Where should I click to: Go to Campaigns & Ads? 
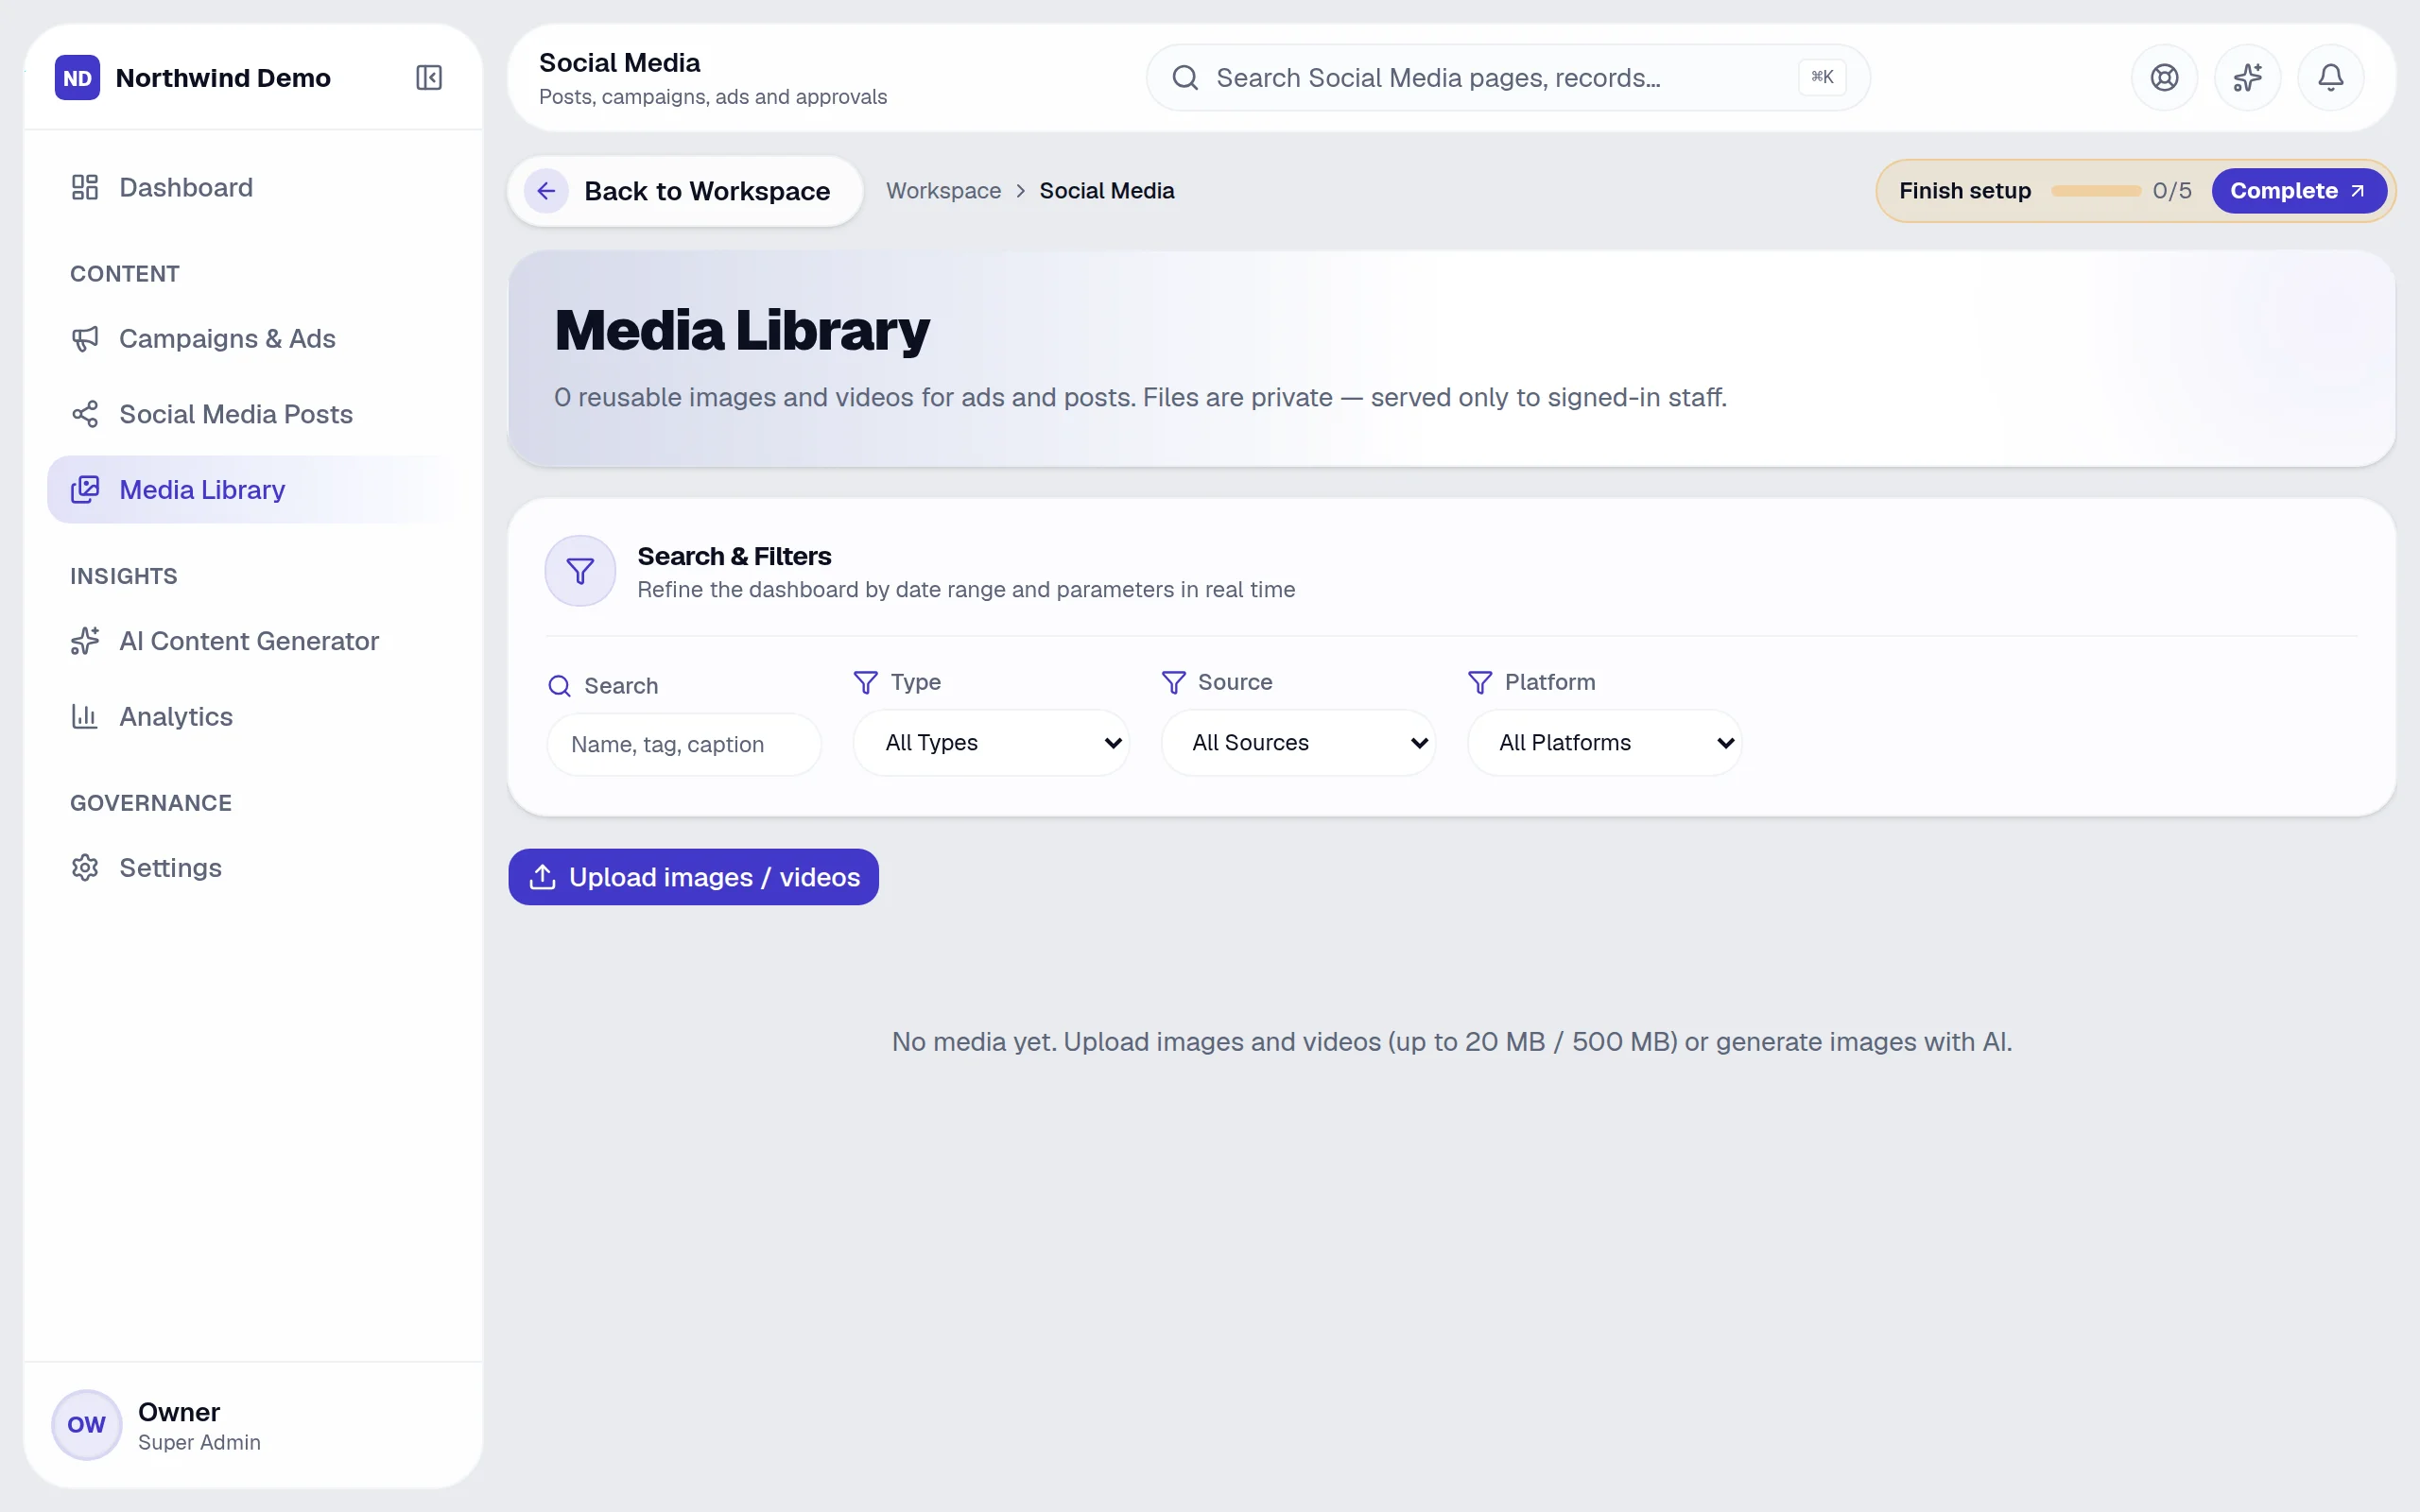[253, 339]
